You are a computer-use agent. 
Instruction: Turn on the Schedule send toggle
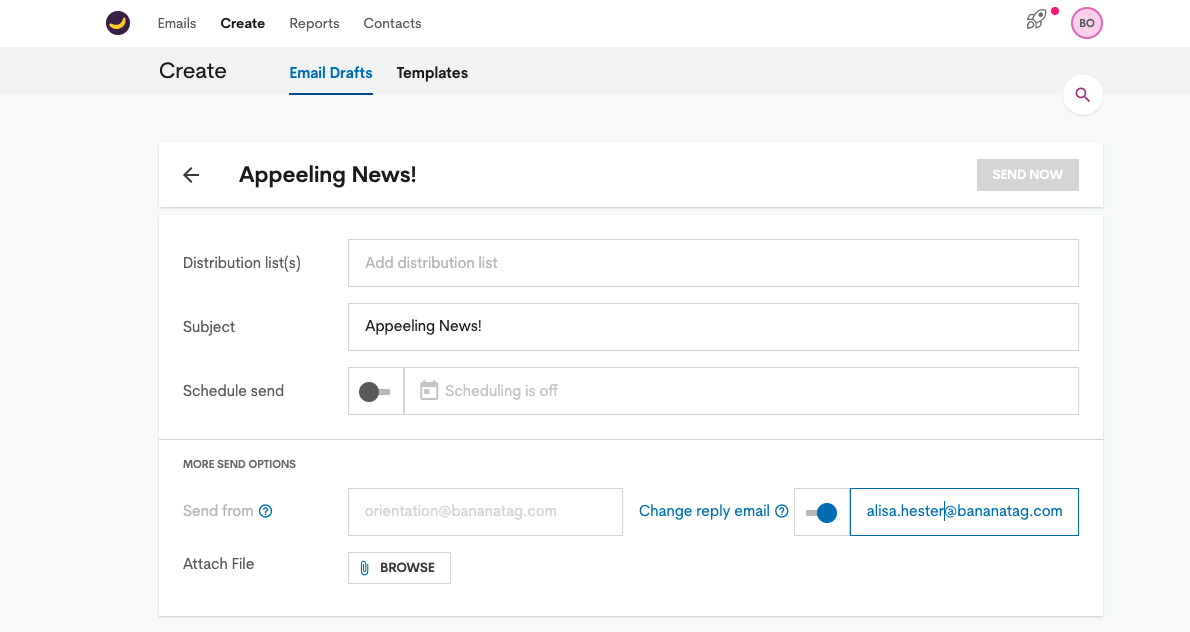pyautogui.click(x=375, y=391)
